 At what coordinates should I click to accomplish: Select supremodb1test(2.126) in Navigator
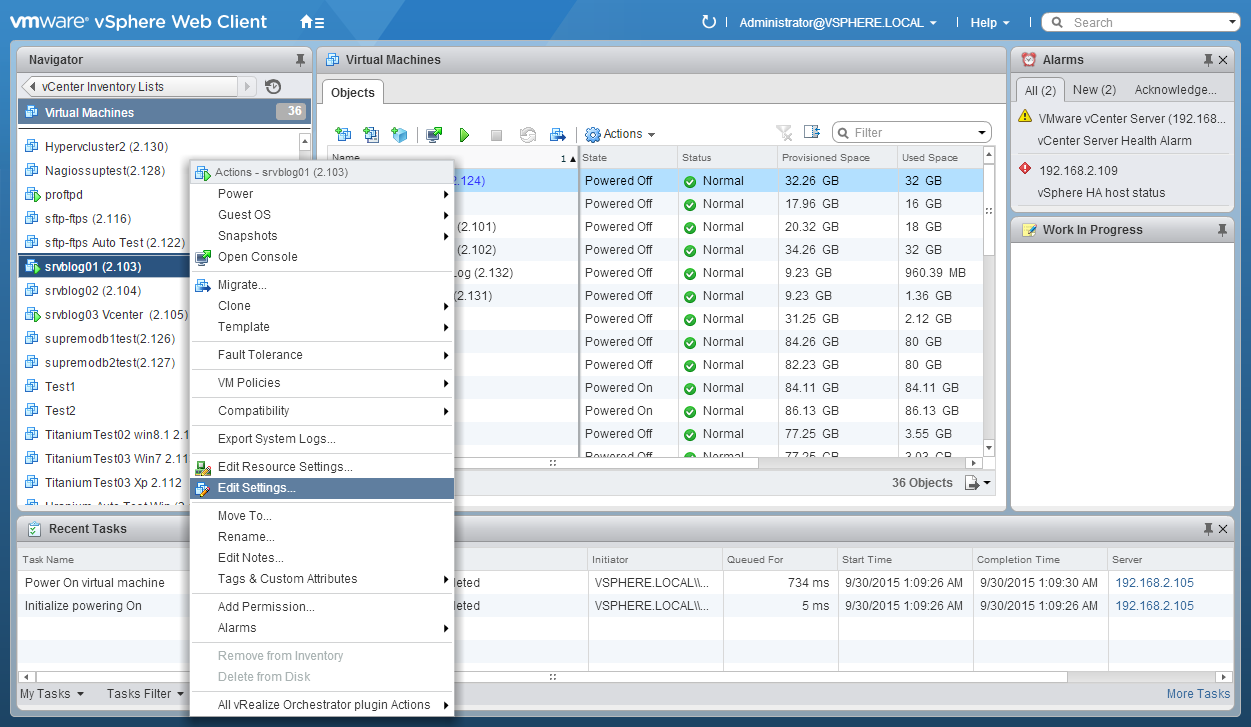click(x=110, y=339)
